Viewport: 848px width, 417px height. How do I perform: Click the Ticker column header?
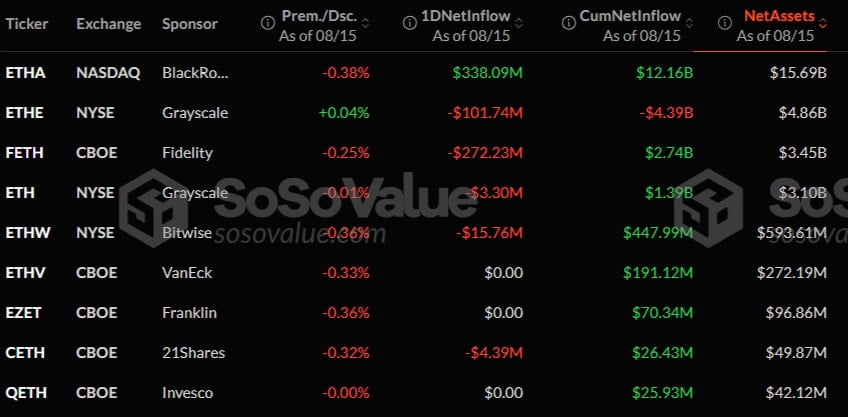click(x=27, y=23)
